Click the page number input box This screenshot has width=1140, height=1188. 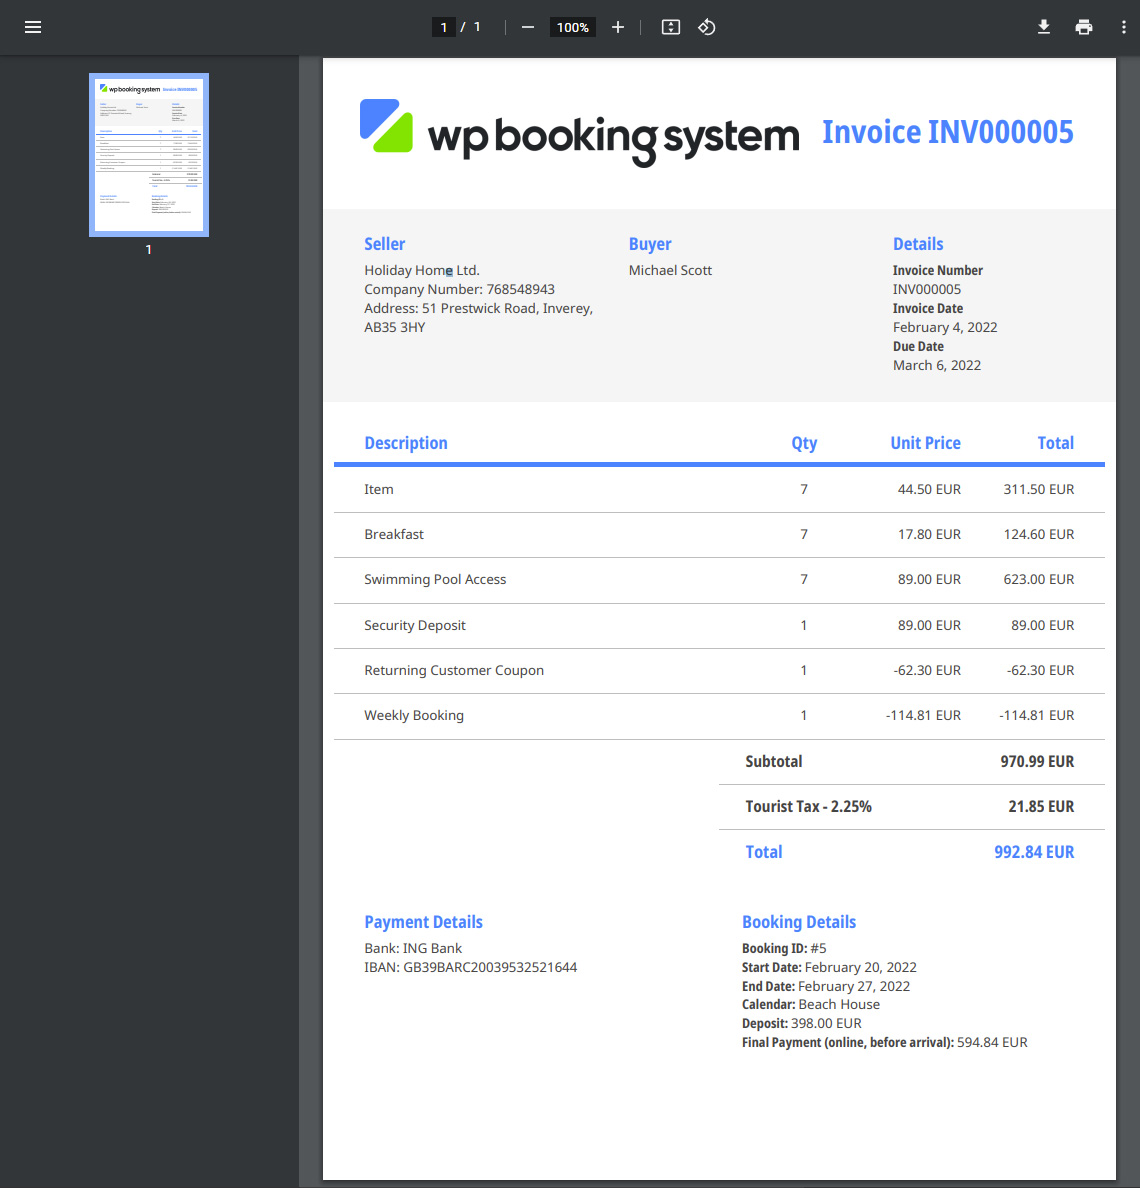443,27
